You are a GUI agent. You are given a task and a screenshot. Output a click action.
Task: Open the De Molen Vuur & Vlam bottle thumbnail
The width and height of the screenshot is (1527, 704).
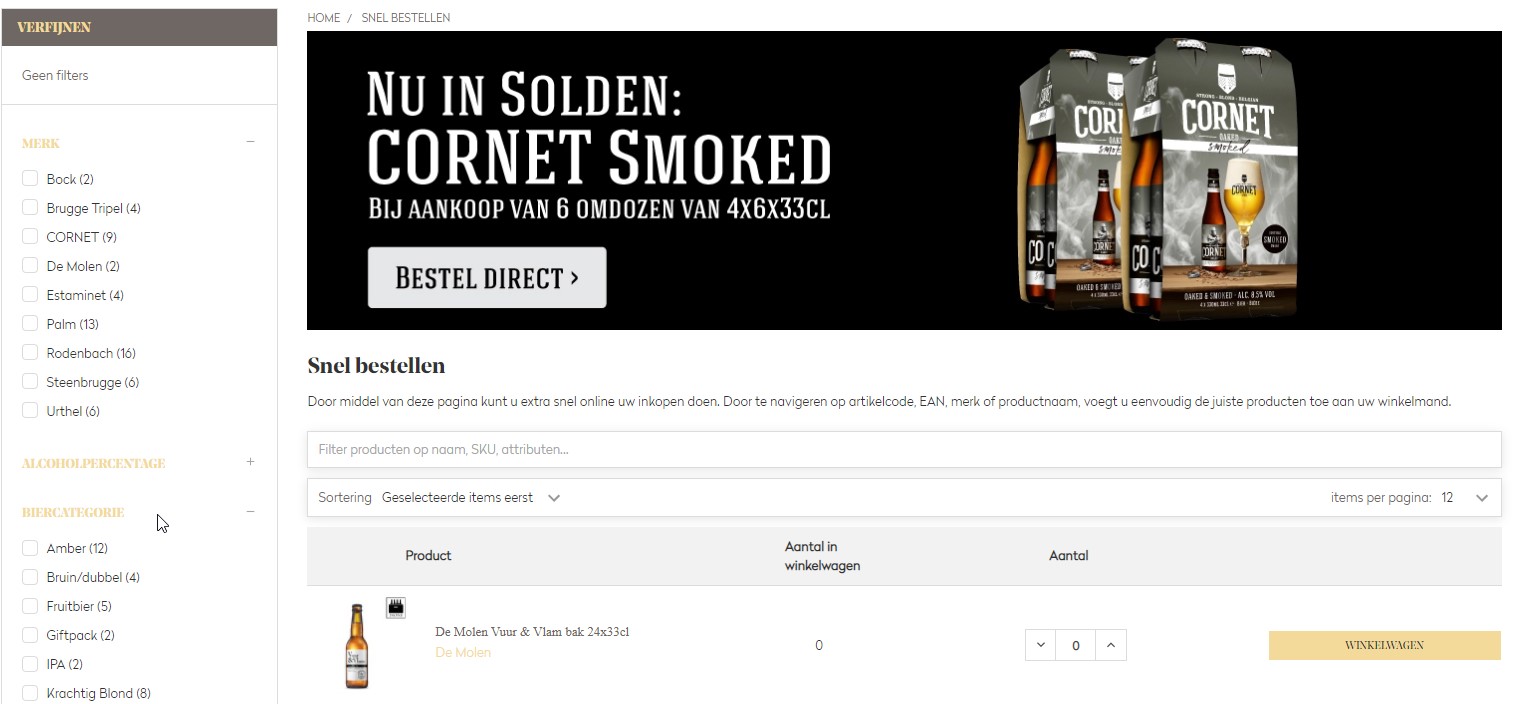tap(356, 646)
